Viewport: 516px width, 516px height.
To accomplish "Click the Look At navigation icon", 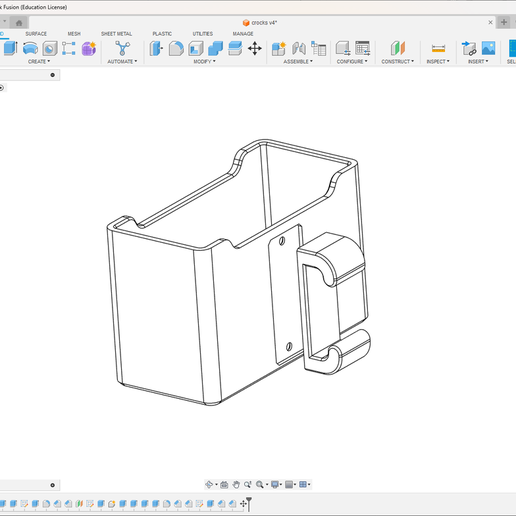I will coord(224,484).
